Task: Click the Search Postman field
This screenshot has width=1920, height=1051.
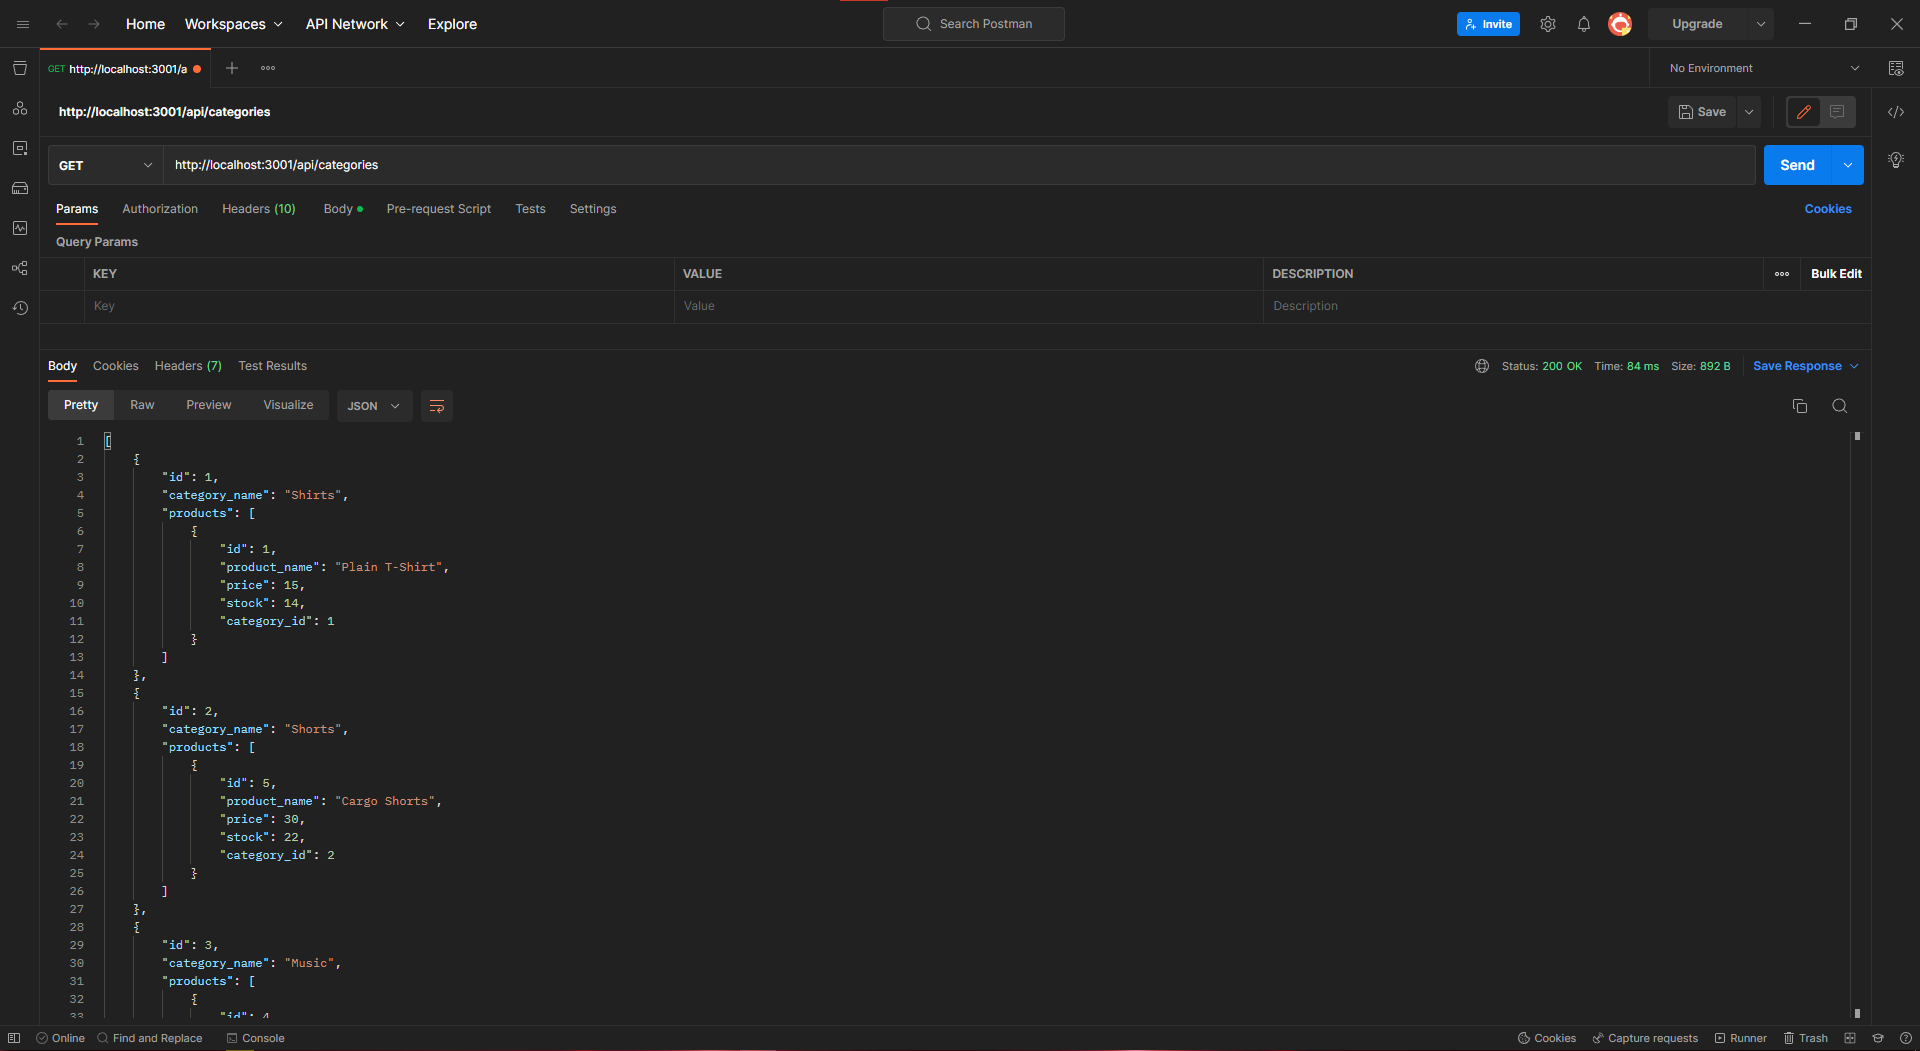Action: click(974, 24)
